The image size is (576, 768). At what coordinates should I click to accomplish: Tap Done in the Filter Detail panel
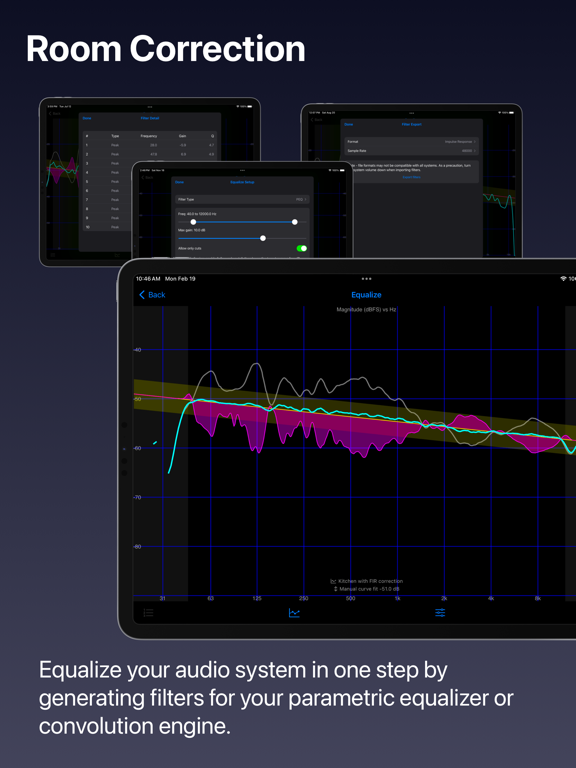[87, 118]
